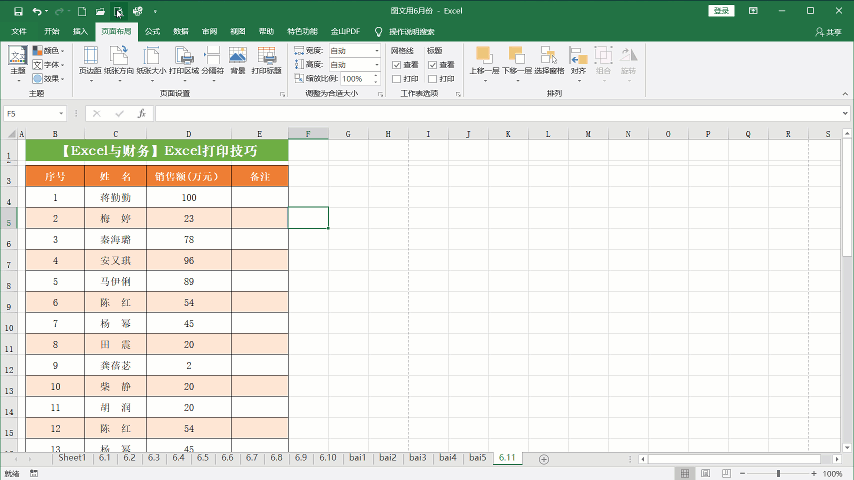
Task: Click the zoom in plus button
Action: click(x=814, y=473)
